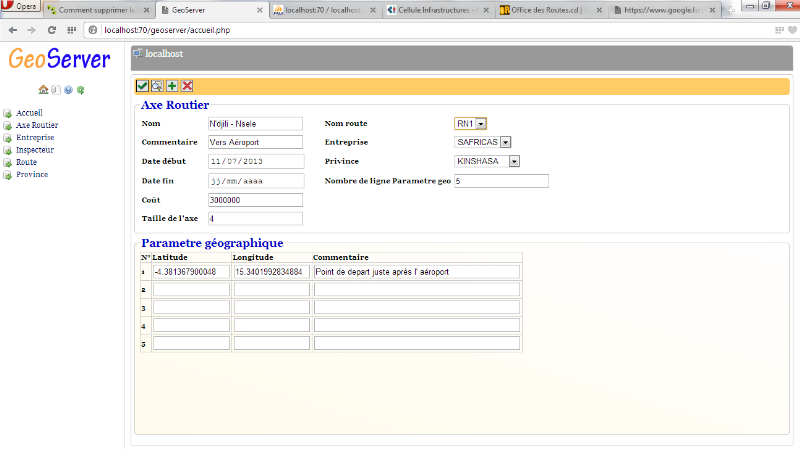The height and width of the screenshot is (449, 800).
Task: Open the Accueil link
Action: click(x=29, y=113)
